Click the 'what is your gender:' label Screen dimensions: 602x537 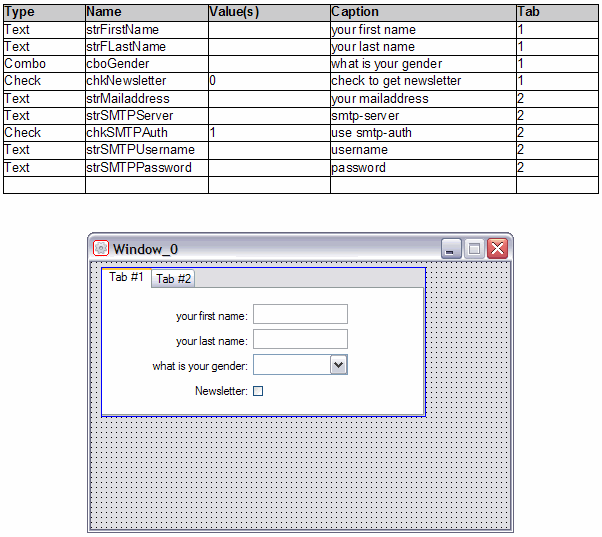[x=200, y=366]
